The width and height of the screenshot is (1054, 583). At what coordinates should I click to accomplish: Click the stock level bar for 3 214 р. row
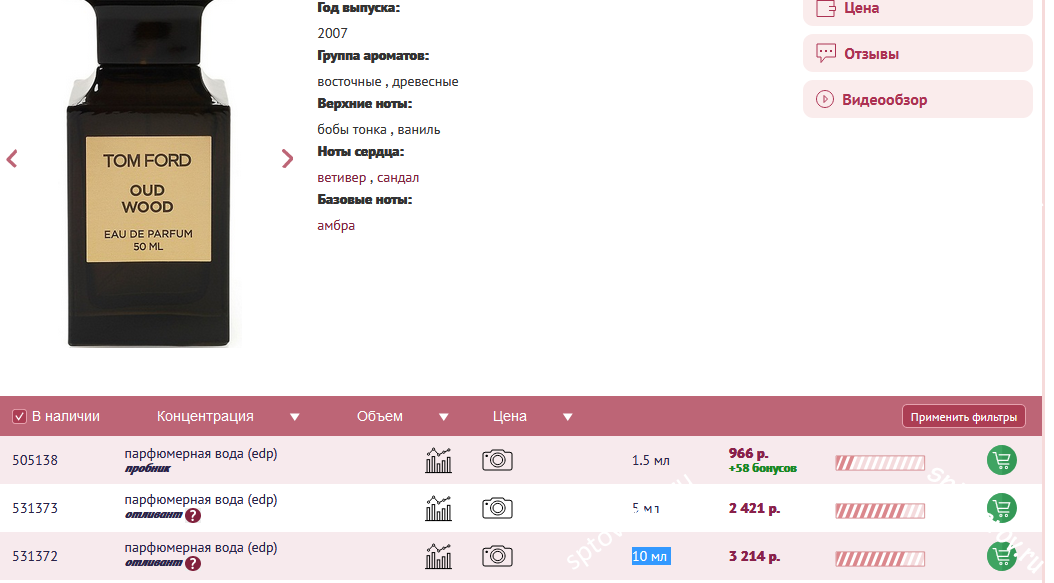point(880,559)
